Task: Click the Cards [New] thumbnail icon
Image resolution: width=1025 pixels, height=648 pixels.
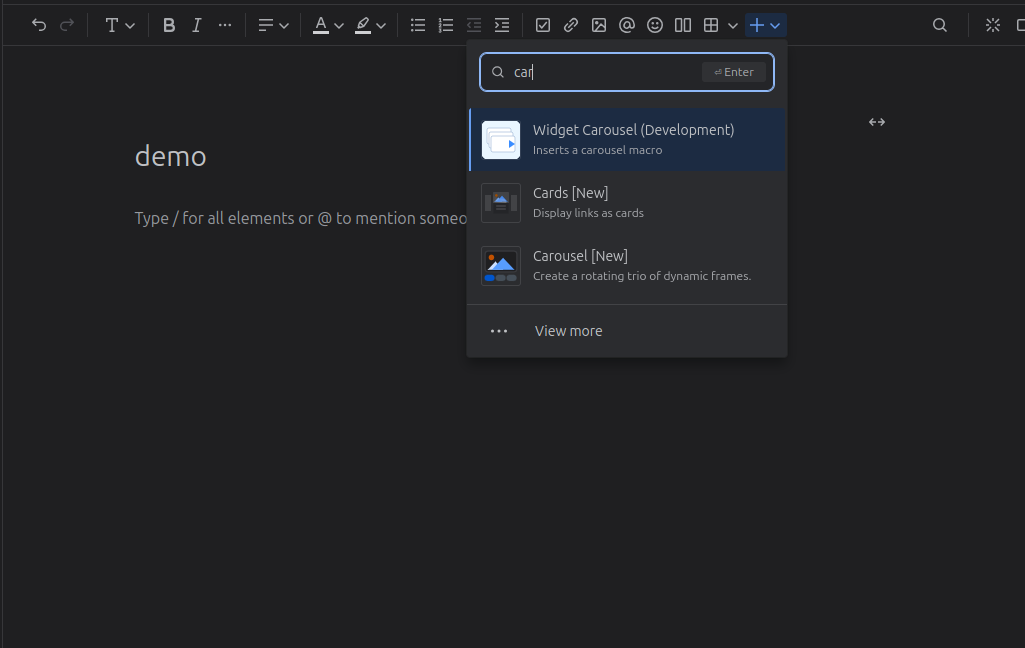Action: tap(501, 203)
